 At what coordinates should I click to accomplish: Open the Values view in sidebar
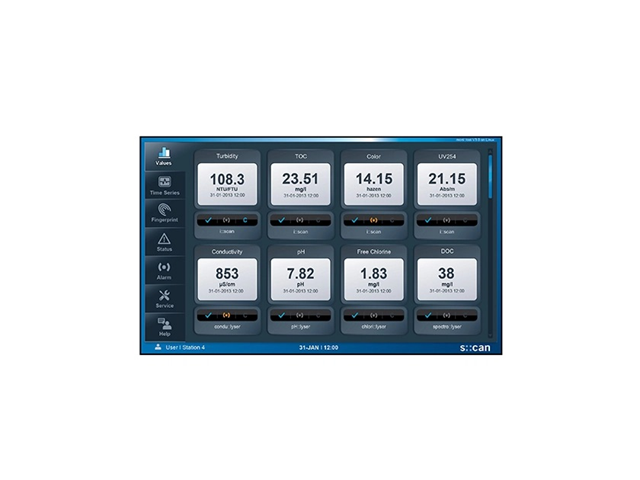click(163, 156)
